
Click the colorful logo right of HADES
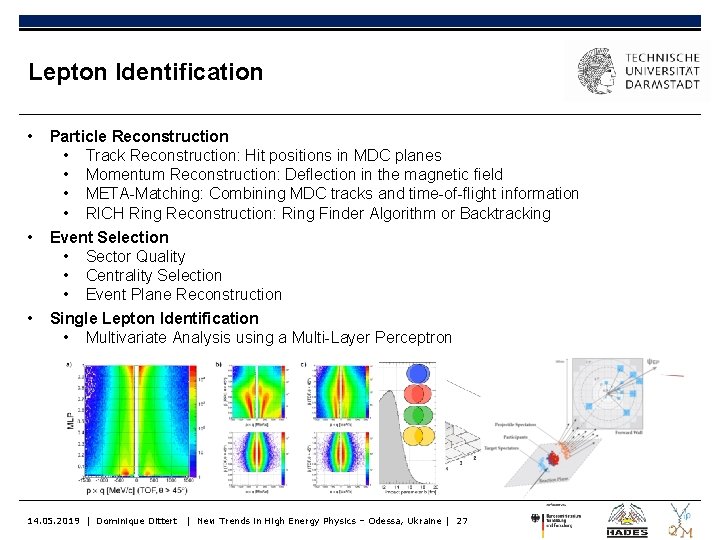tap(681, 521)
